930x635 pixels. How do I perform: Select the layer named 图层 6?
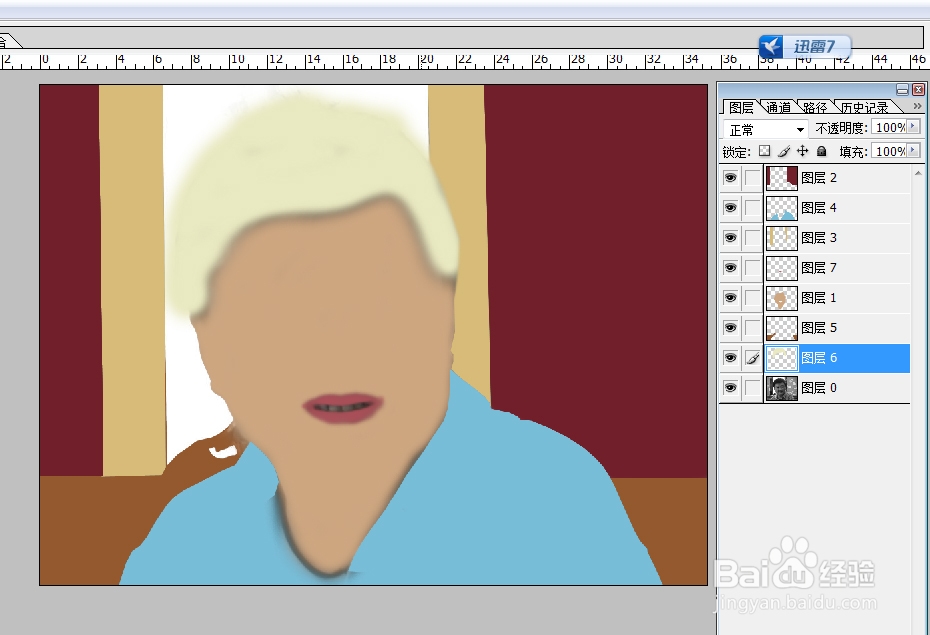[x=818, y=358]
